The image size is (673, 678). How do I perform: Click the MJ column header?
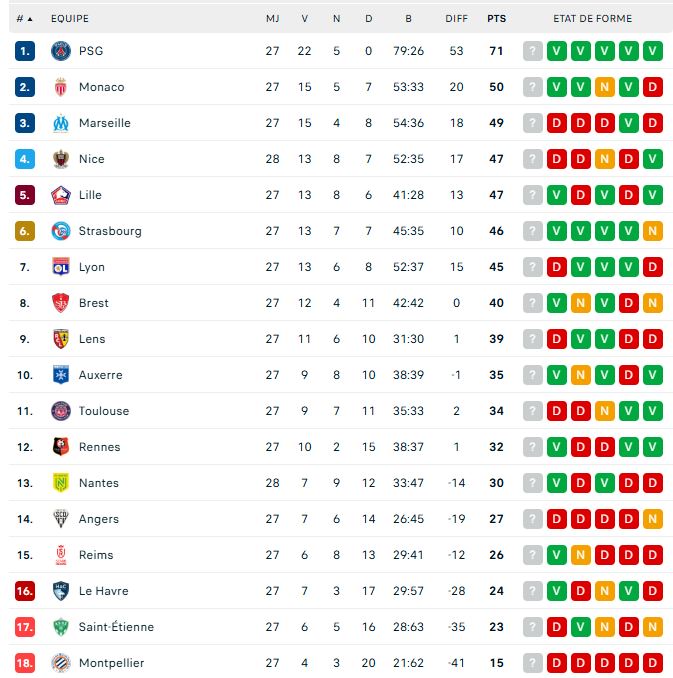[272, 19]
